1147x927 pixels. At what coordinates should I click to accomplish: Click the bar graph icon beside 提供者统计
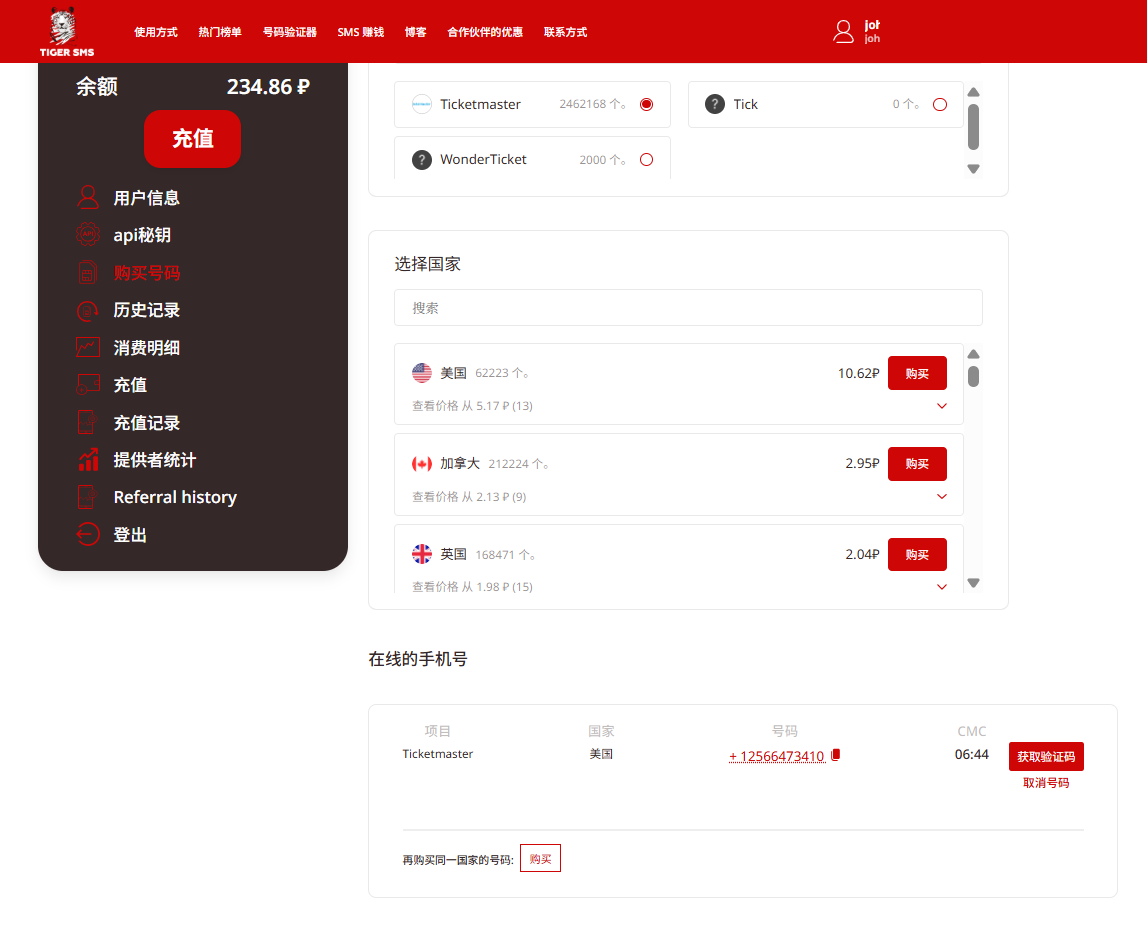click(x=88, y=459)
